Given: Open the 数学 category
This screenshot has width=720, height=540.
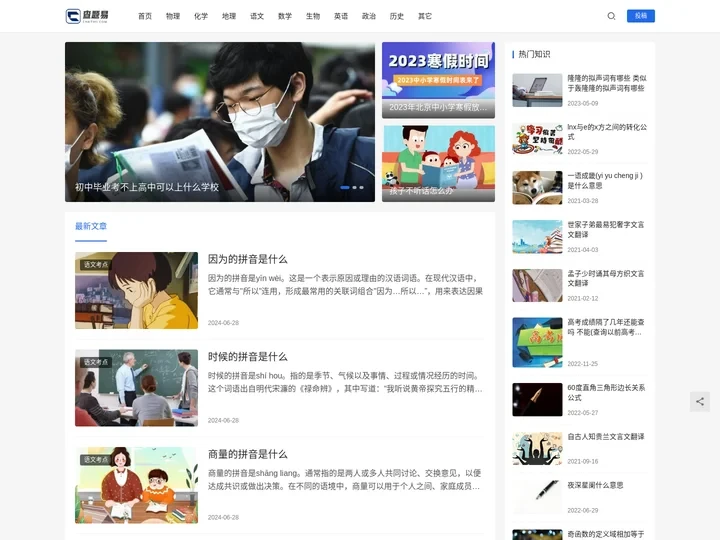Looking at the screenshot, I should [x=285, y=16].
